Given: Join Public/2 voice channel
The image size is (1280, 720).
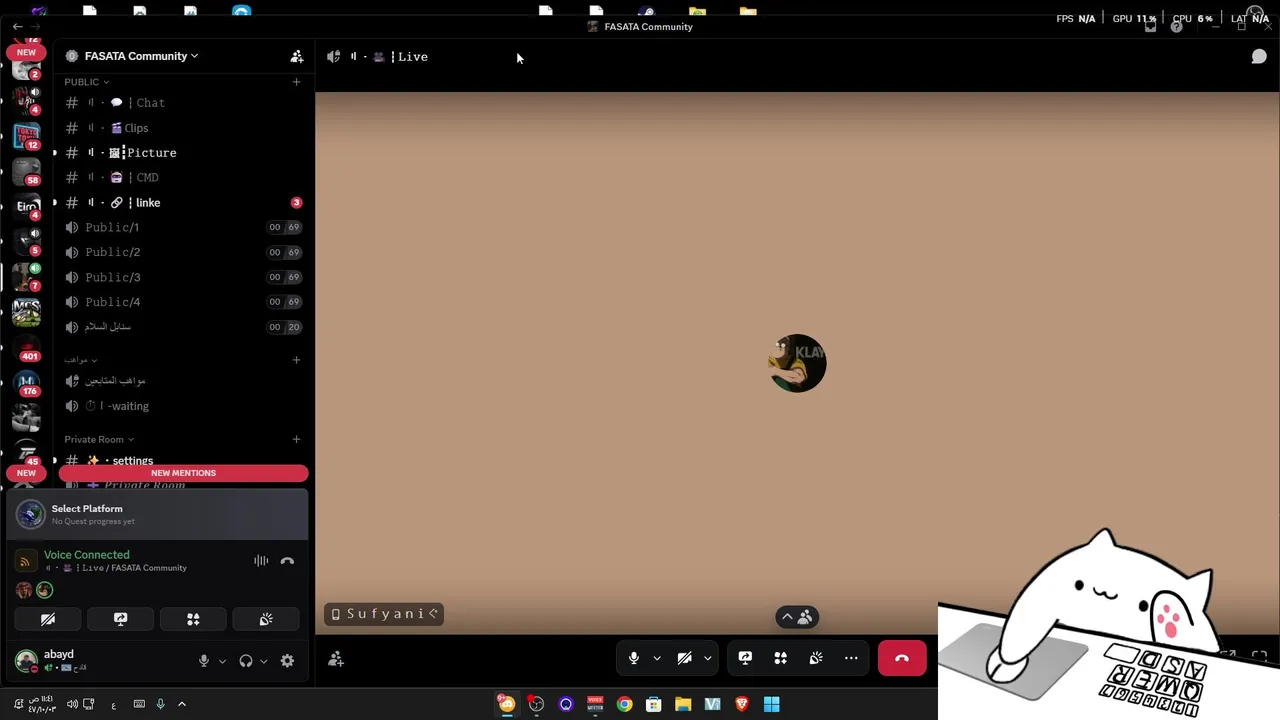Looking at the screenshot, I should [183, 252].
